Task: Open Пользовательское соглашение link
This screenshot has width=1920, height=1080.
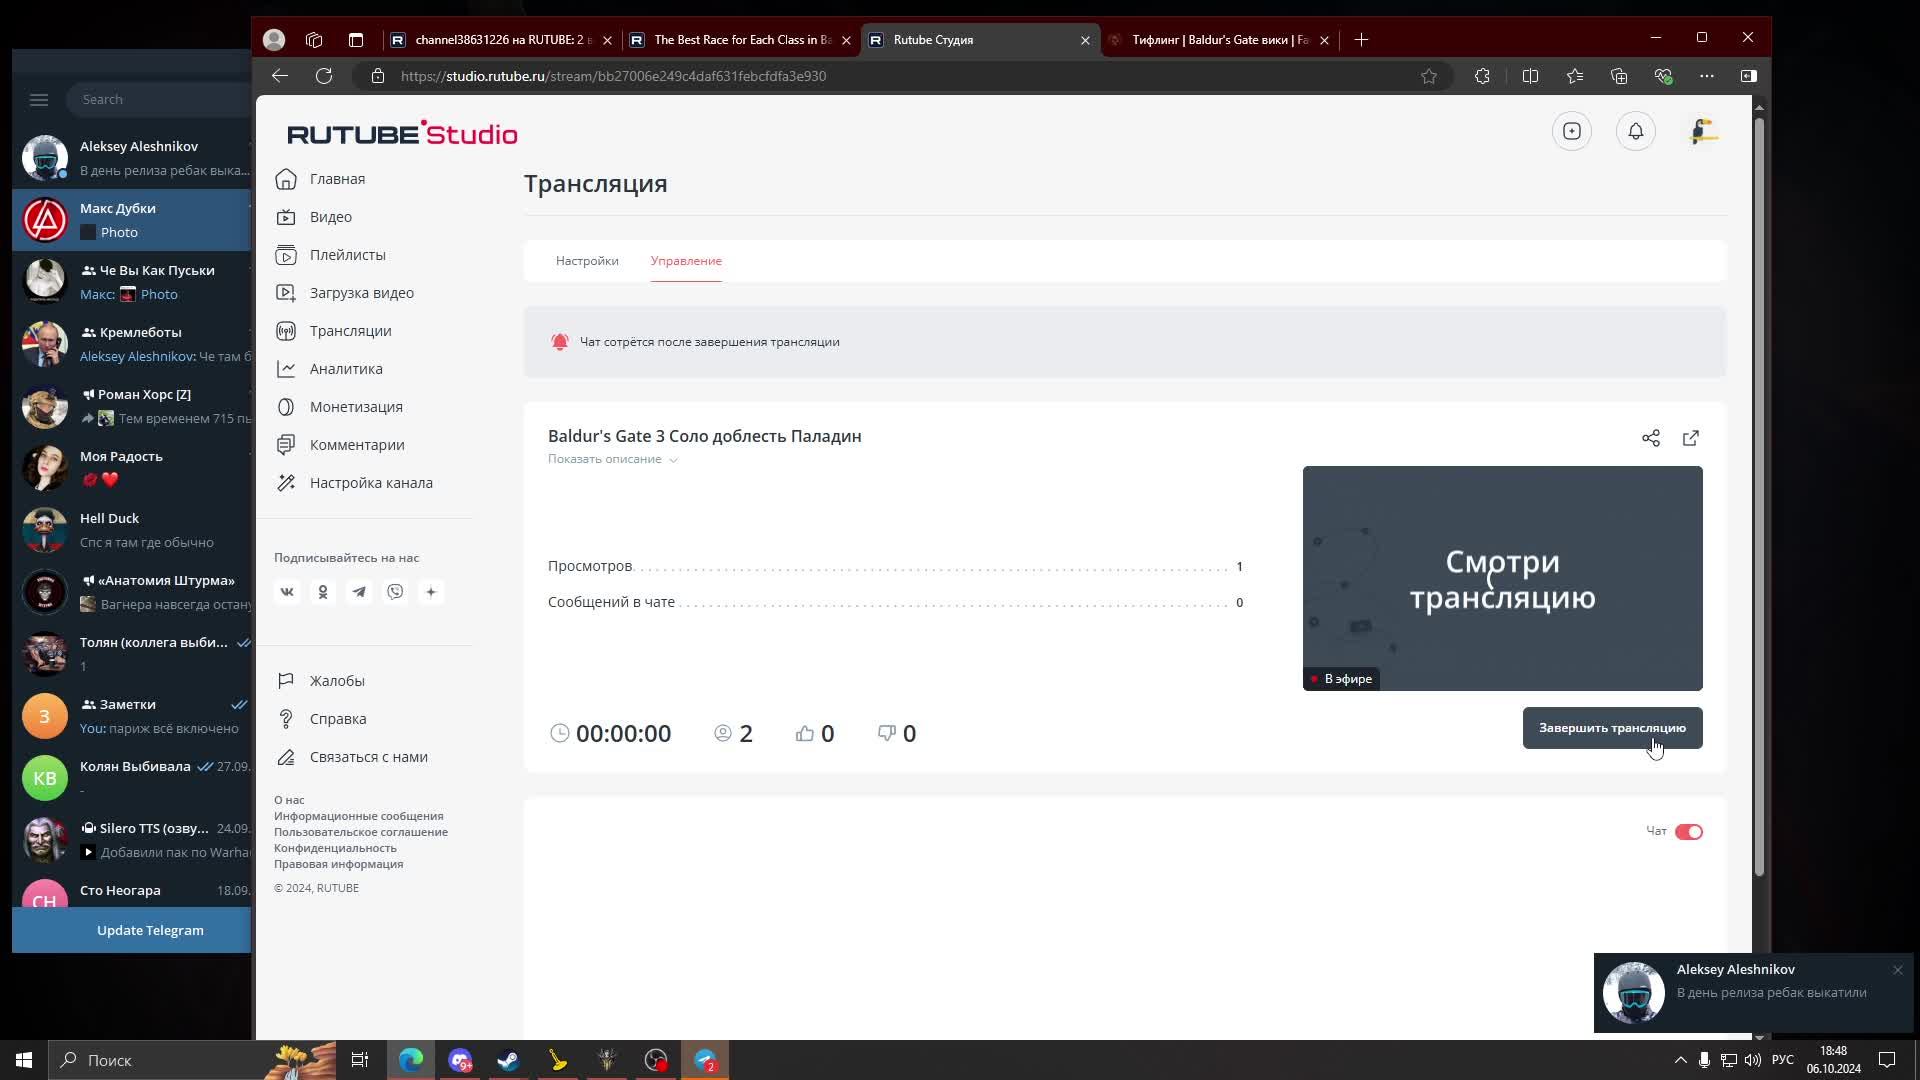Action: point(360,832)
